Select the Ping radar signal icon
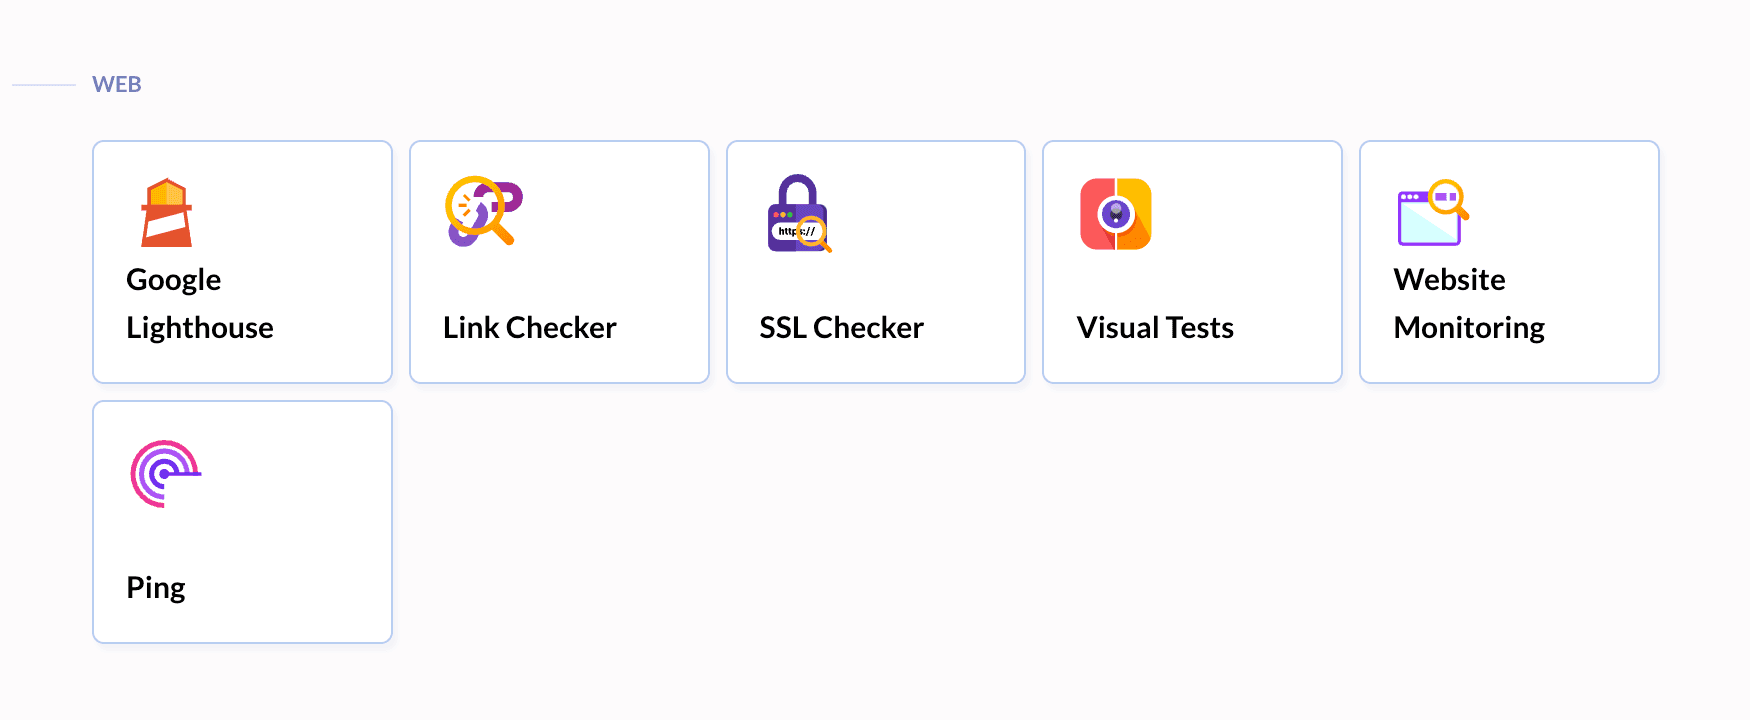The image size is (1750, 720). click(164, 474)
